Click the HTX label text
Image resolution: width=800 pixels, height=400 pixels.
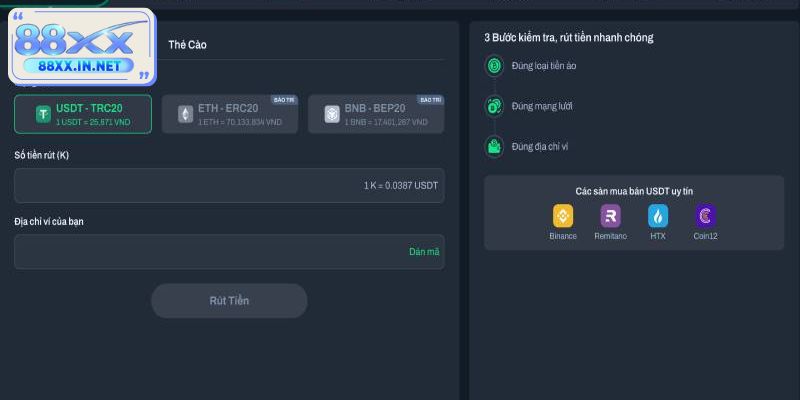coord(658,236)
